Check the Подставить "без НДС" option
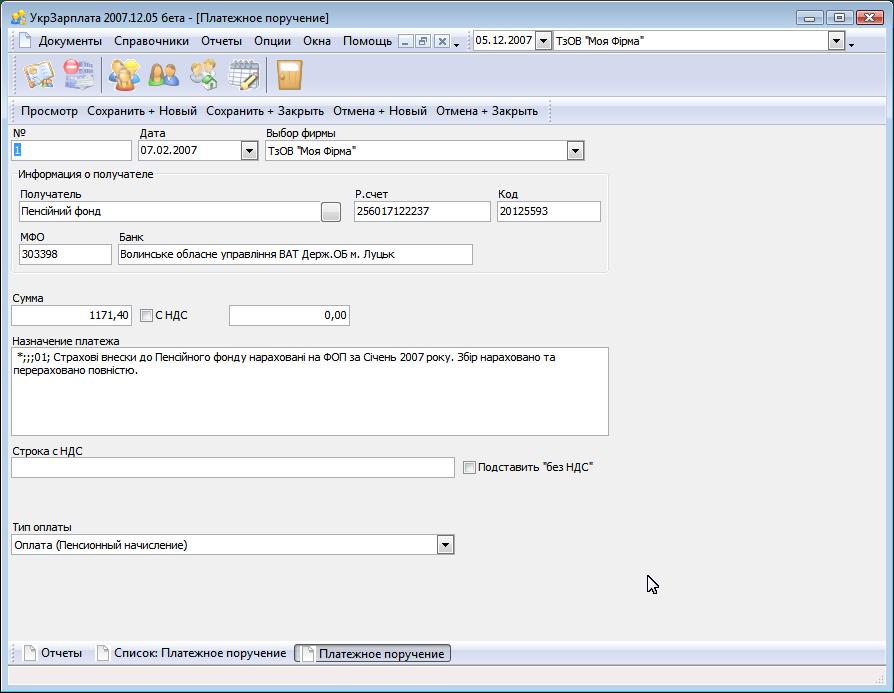 (x=470, y=467)
